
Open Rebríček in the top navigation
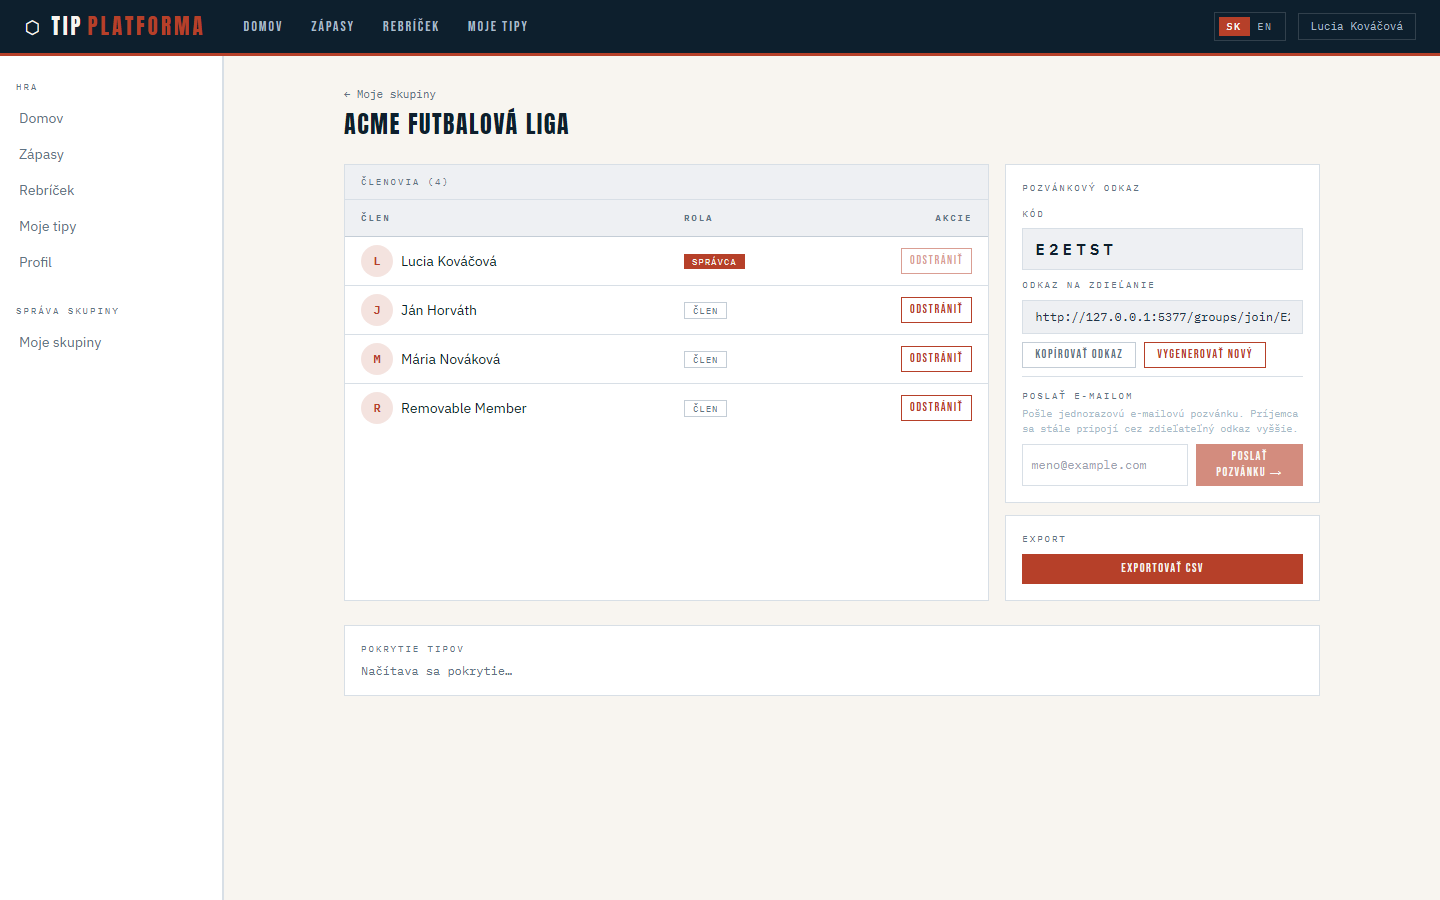point(410,27)
